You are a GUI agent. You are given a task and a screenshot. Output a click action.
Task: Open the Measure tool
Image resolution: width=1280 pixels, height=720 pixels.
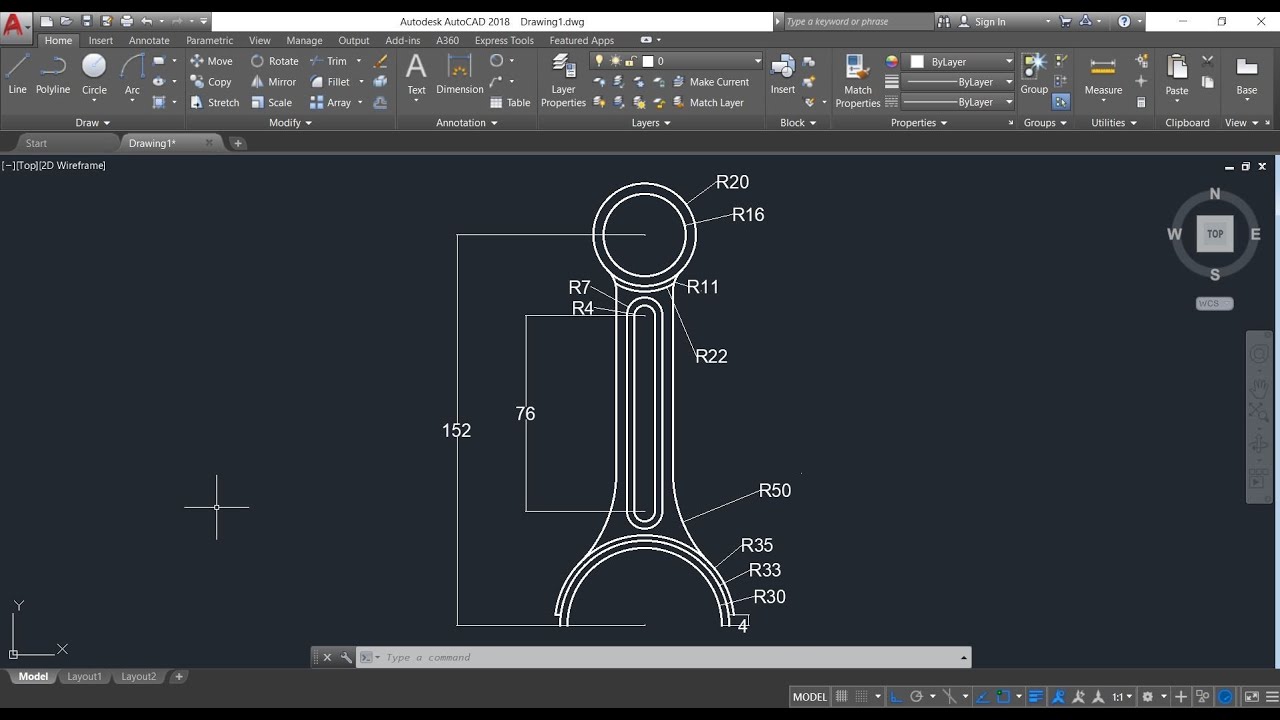(x=1103, y=78)
